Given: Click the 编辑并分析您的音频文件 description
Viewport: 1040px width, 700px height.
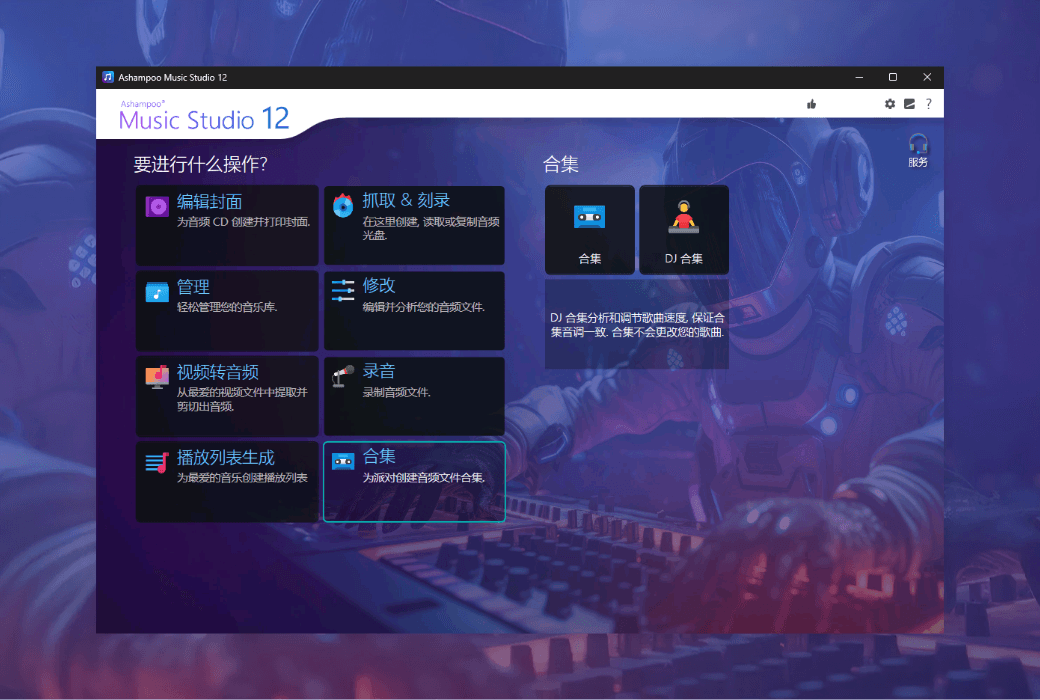Looking at the screenshot, I should tap(423, 307).
